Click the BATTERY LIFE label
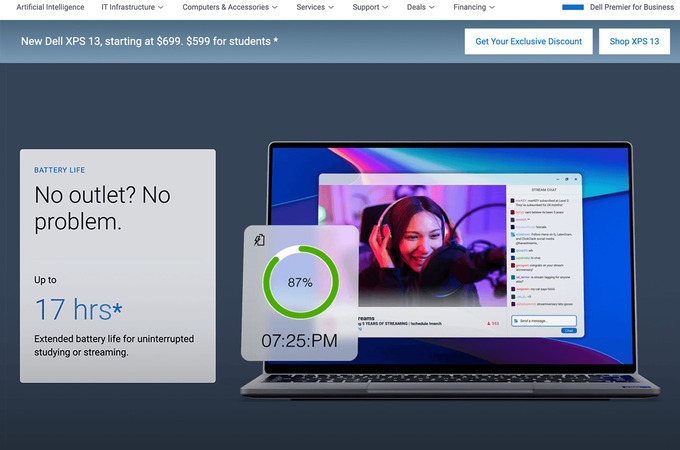Screen dimensions: 680x450 [59, 170]
